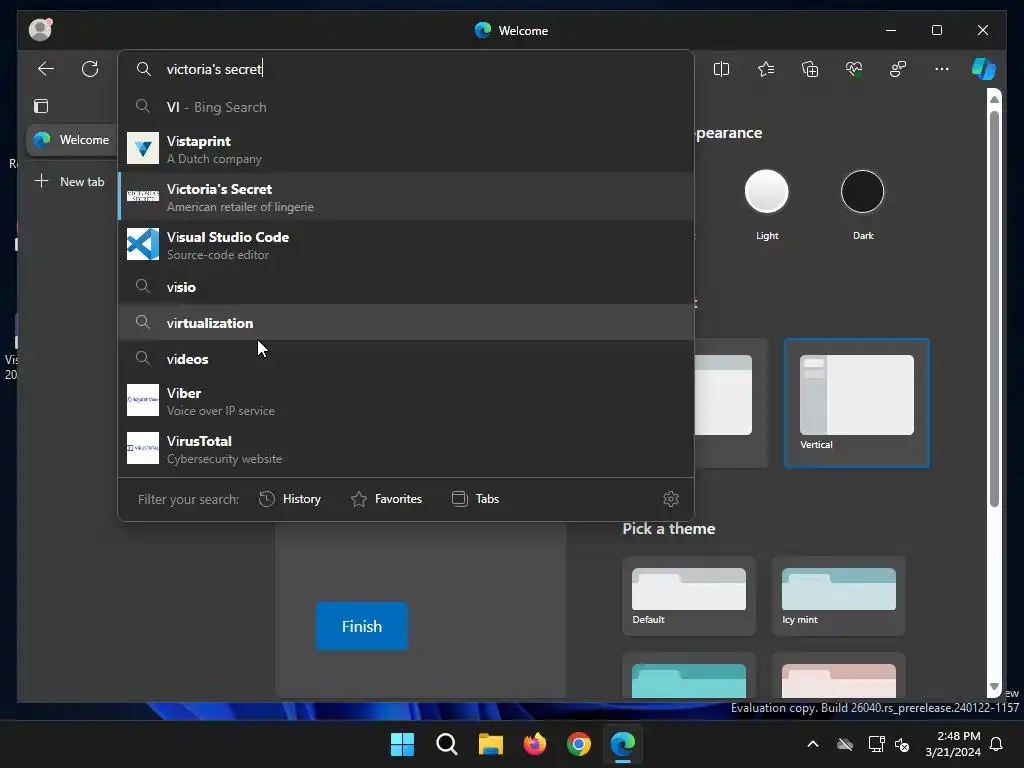
Task: Open split screen icon in toolbar
Action: tap(722, 69)
